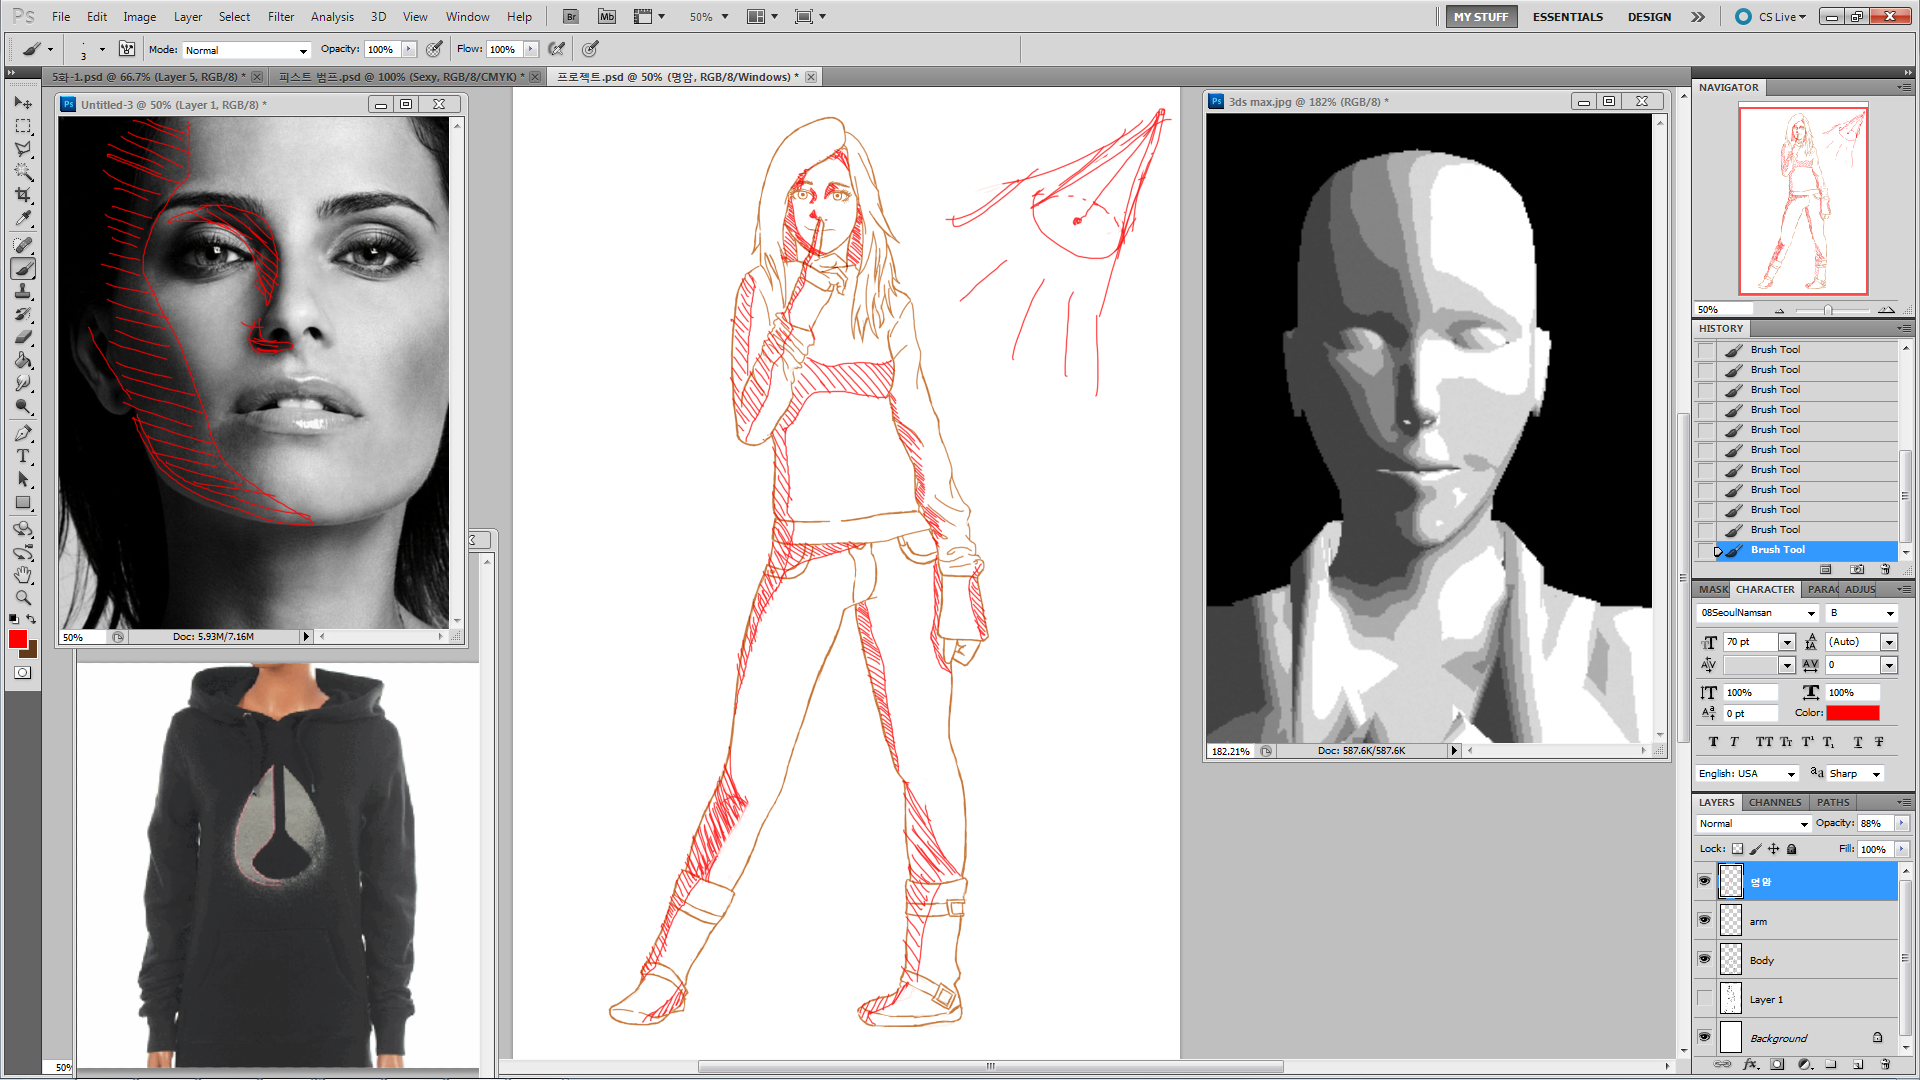Click the MY STUFF workspace button
Image resolution: width=1920 pixels, height=1080 pixels.
click(x=1481, y=17)
